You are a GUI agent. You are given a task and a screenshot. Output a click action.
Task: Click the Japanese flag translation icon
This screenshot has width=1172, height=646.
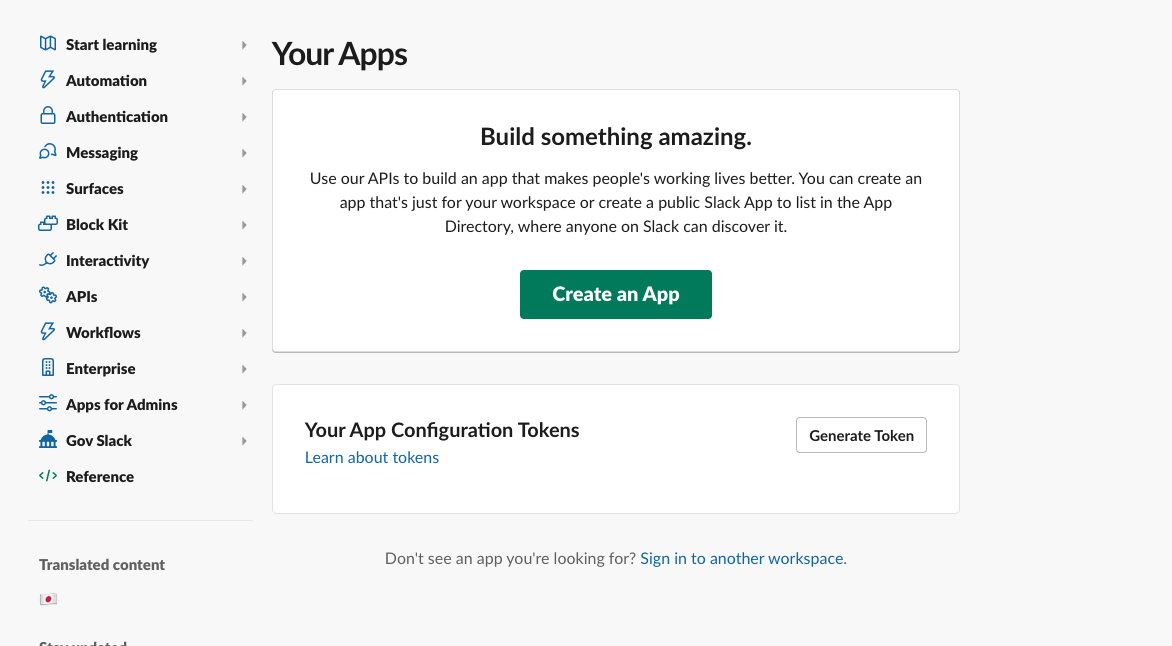tap(48, 598)
